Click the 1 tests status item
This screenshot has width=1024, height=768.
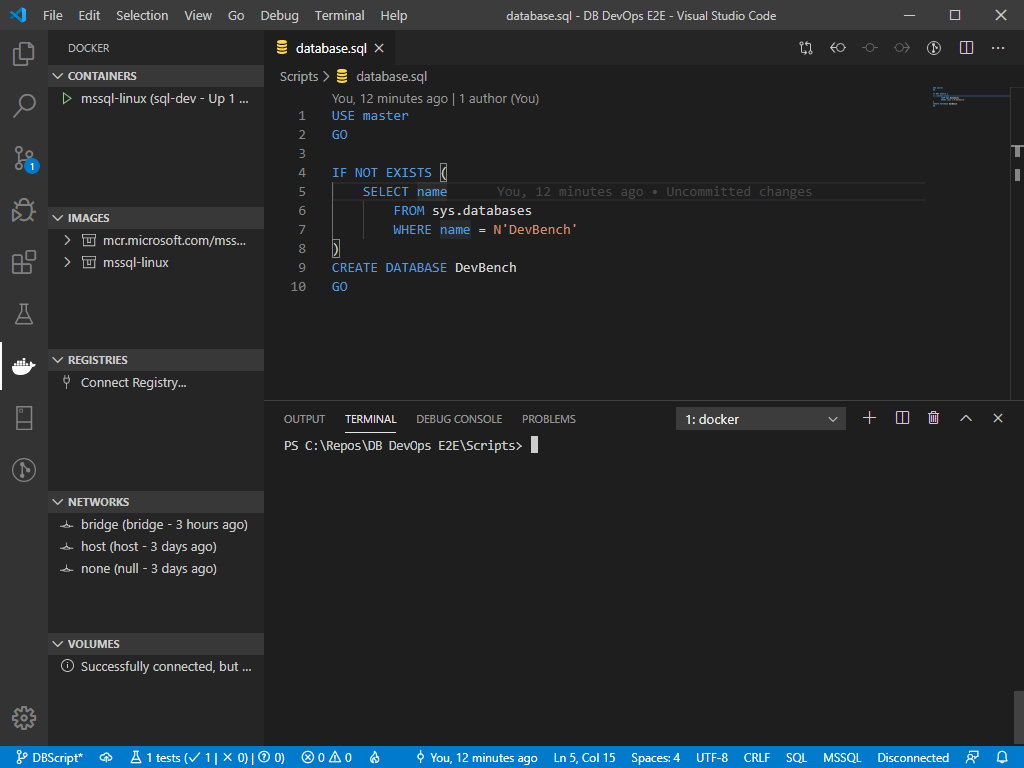207,758
